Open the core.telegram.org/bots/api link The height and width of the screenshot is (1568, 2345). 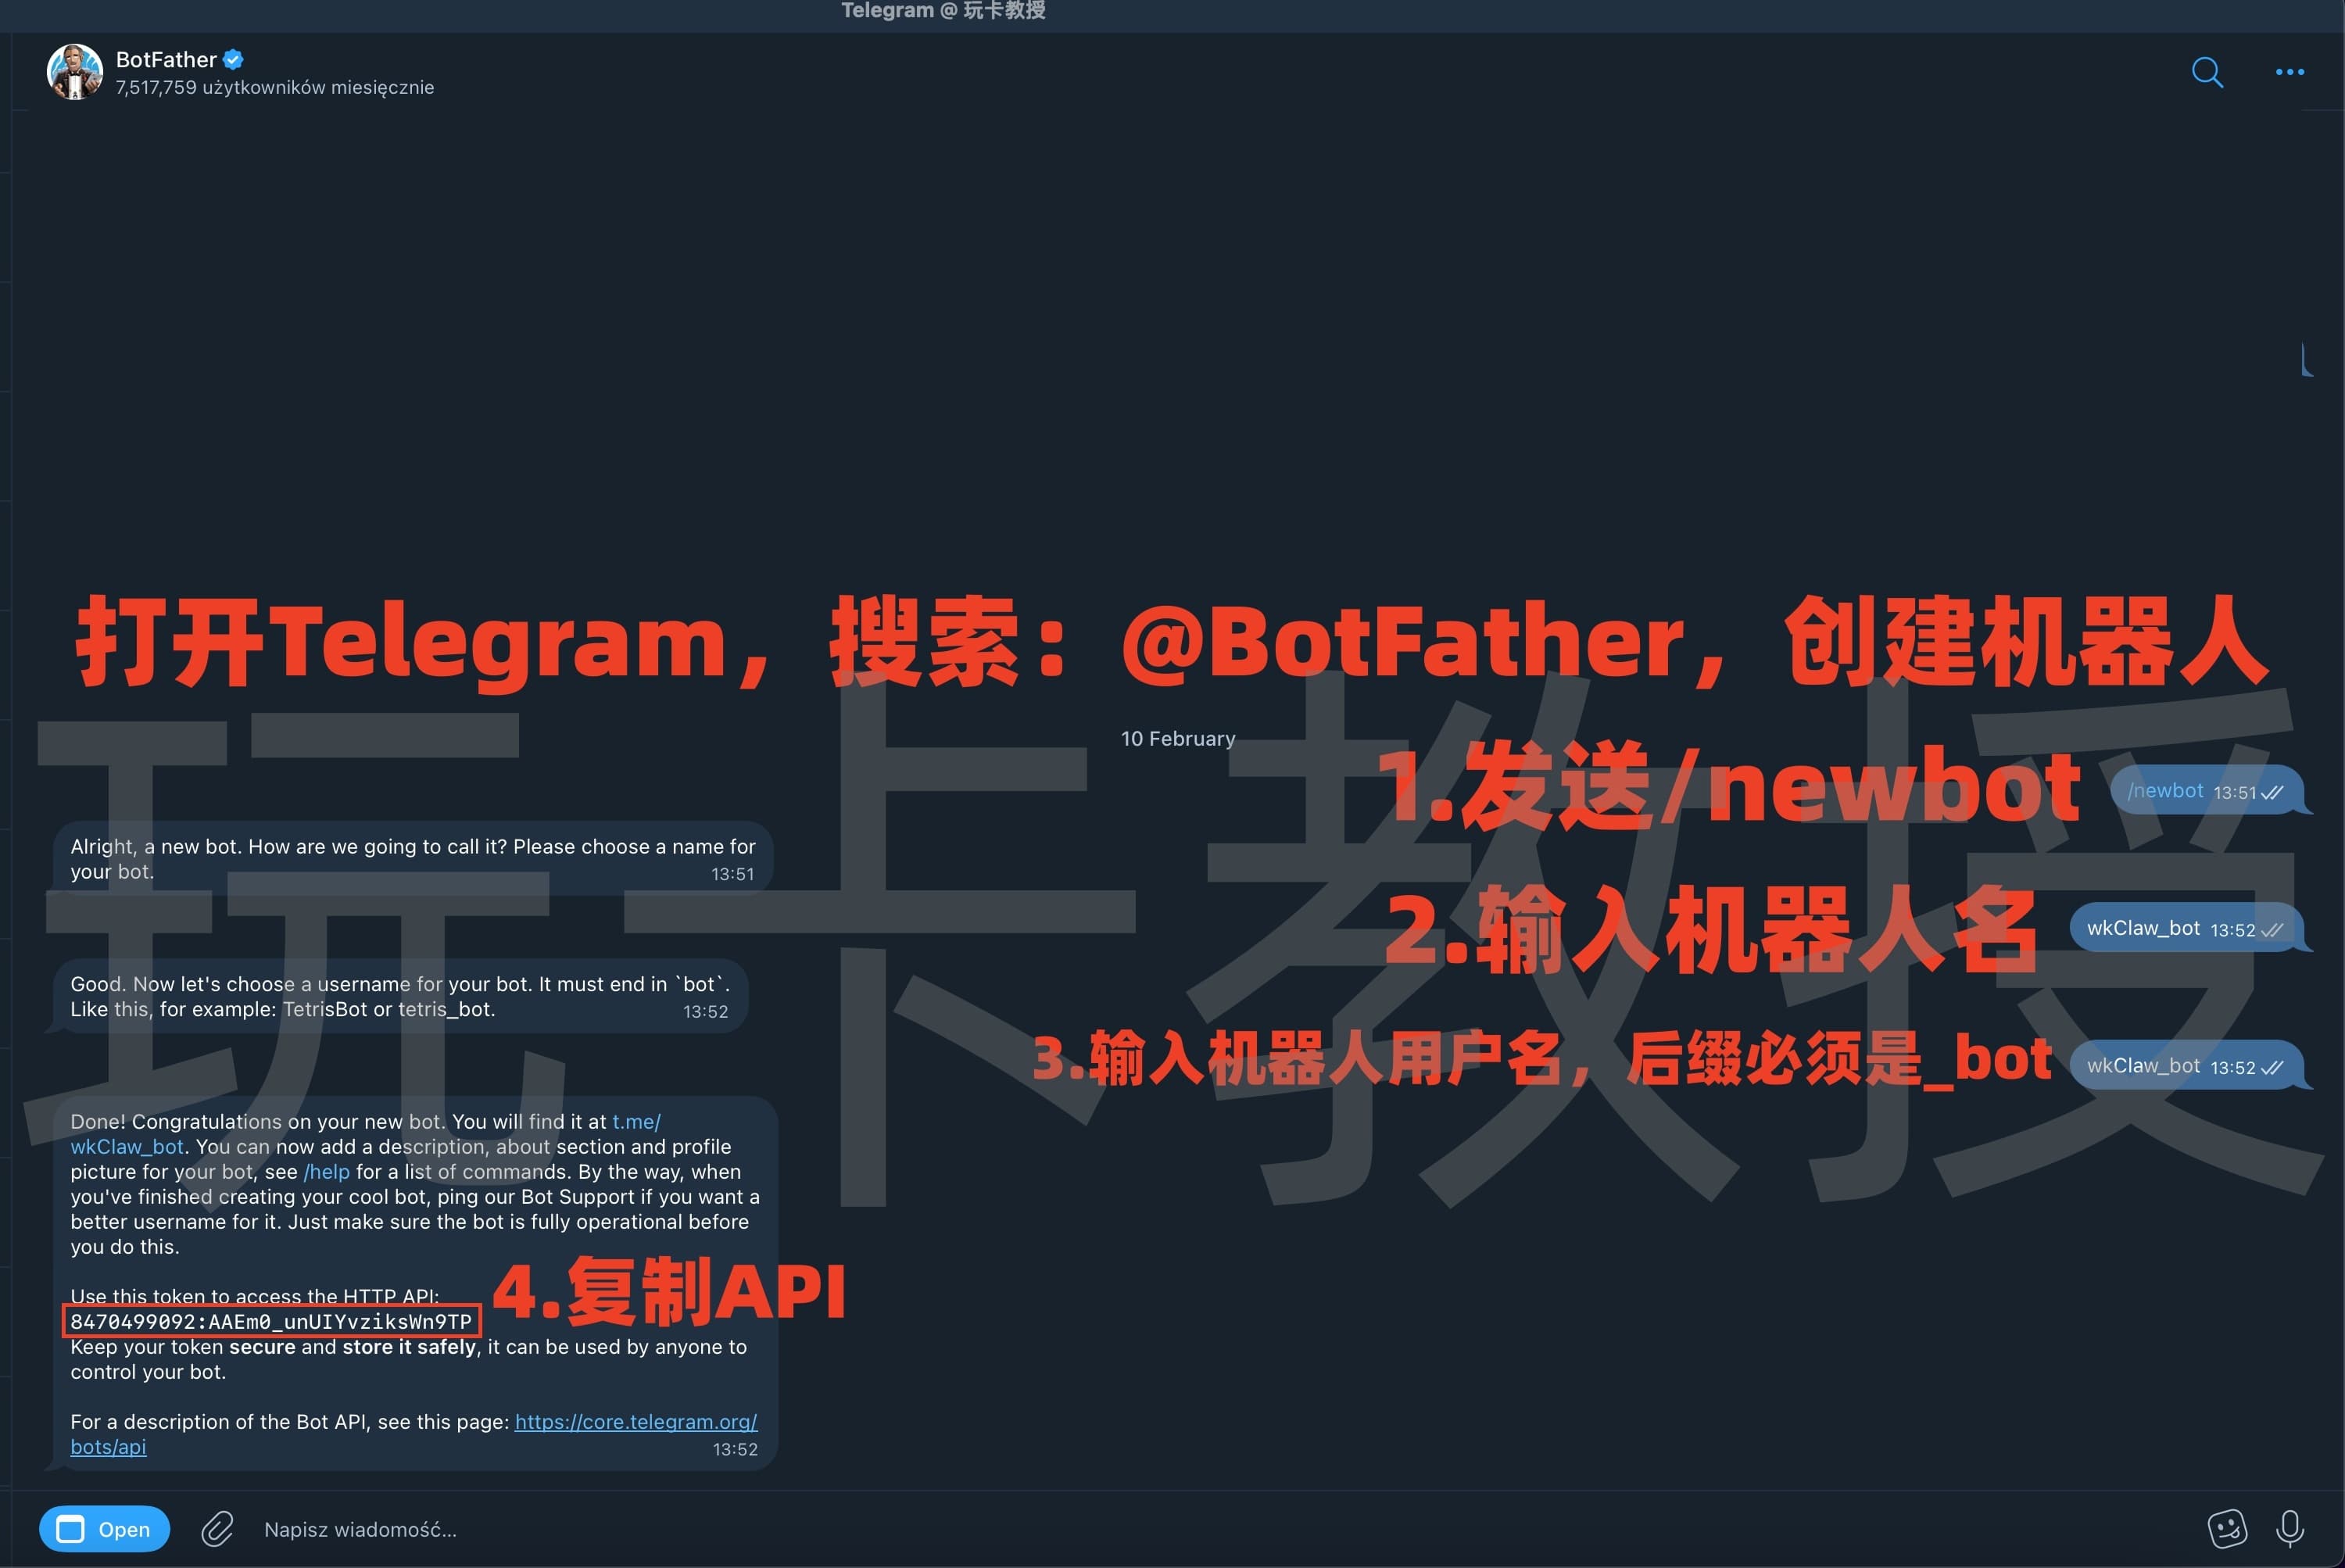pyautogui.click(x=636, y=1421)
